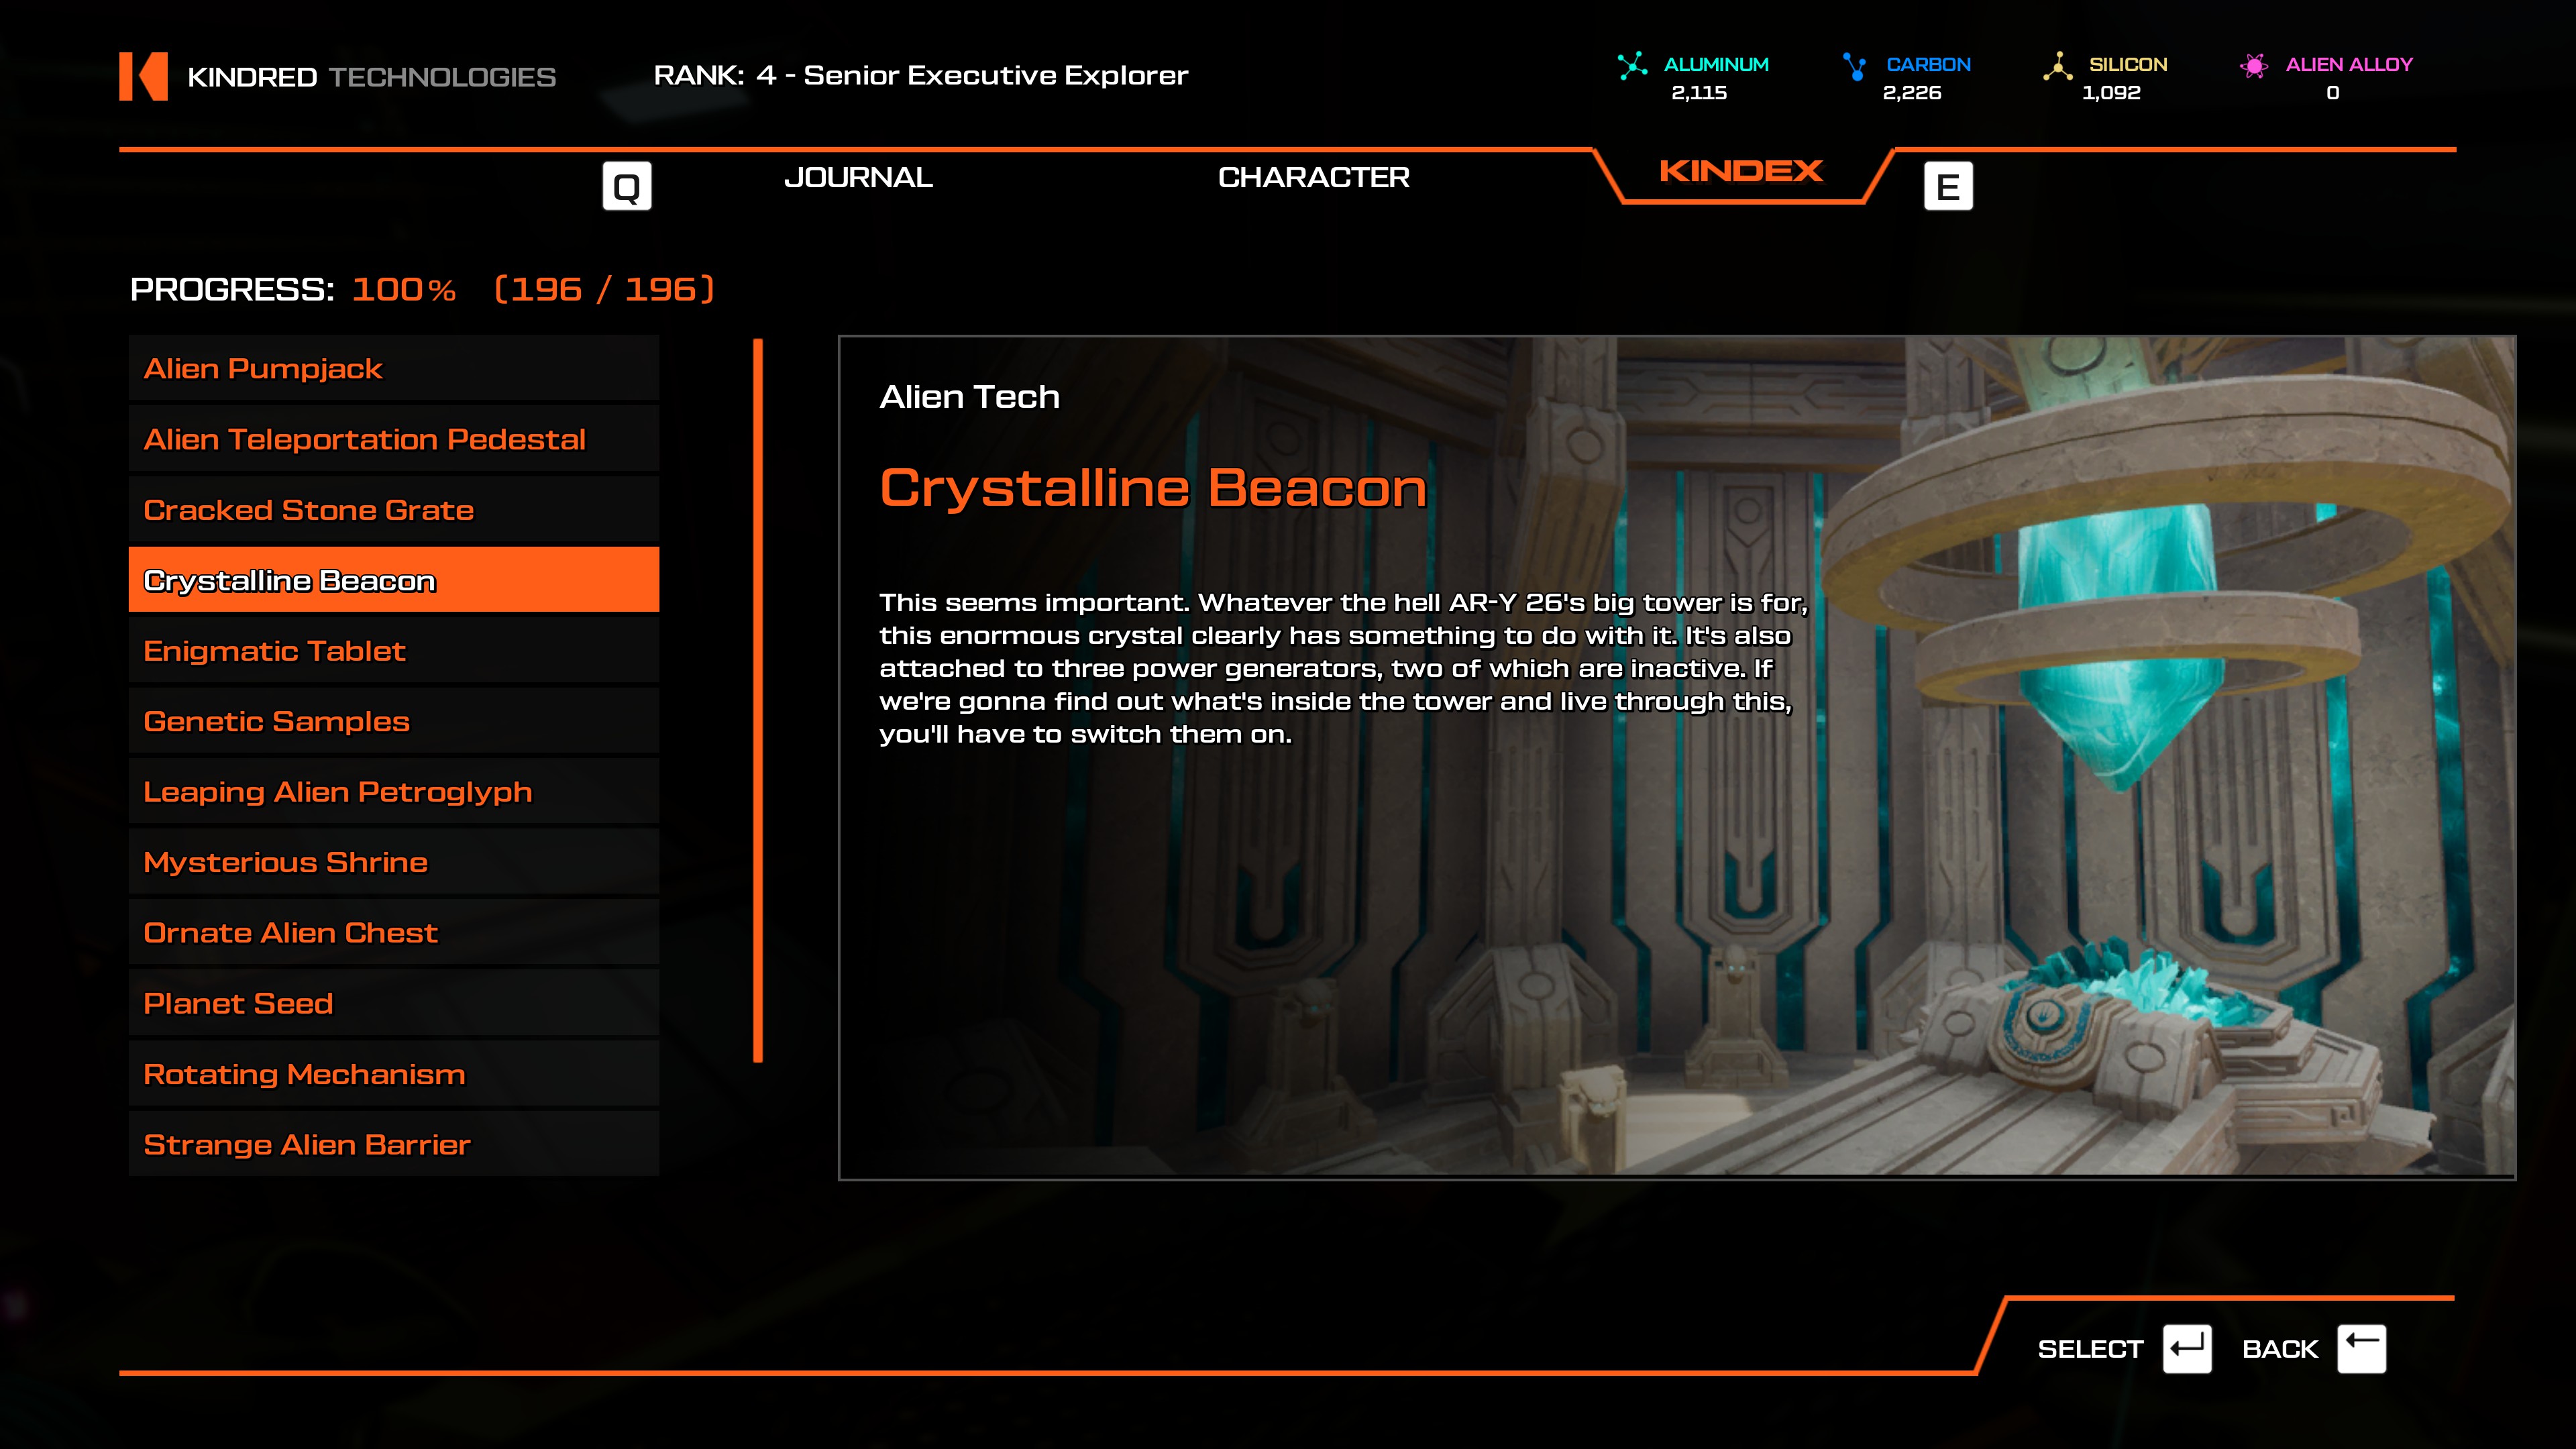This screenshot has height=1449, width=2576.
Task: Click the Kindred Technologies logo icon
Action: tap(143, 76)
